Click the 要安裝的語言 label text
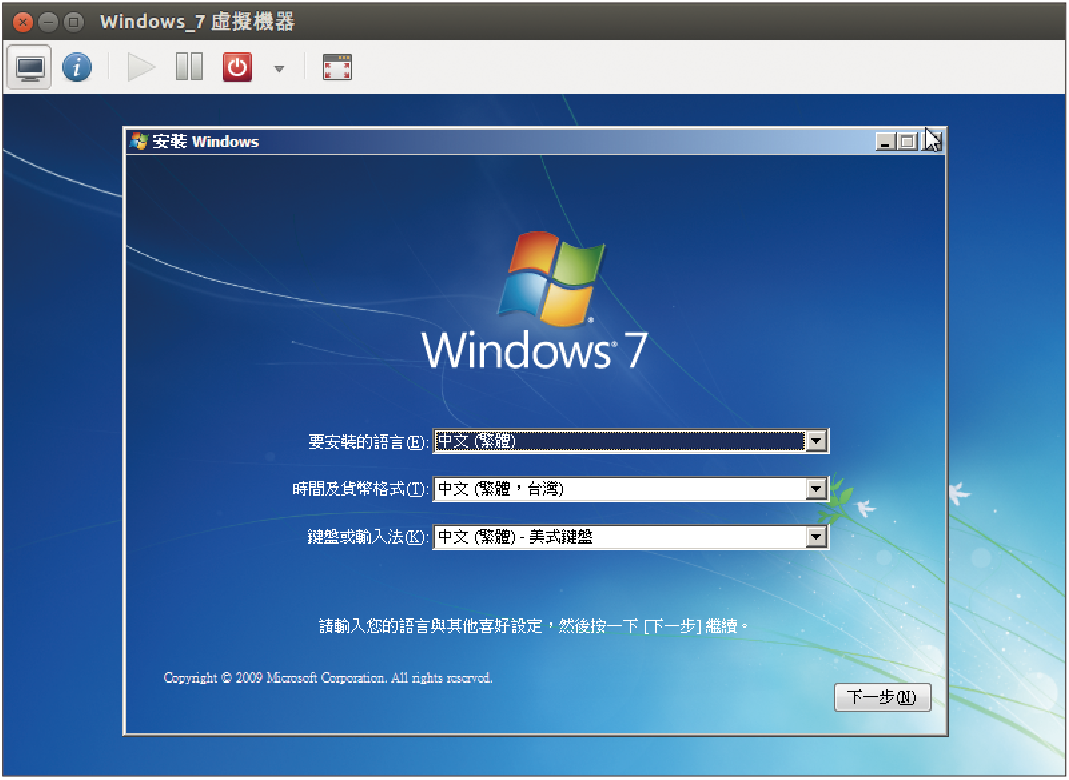Viewport: 1069px width, 780px height. click(x=368, y=442)
